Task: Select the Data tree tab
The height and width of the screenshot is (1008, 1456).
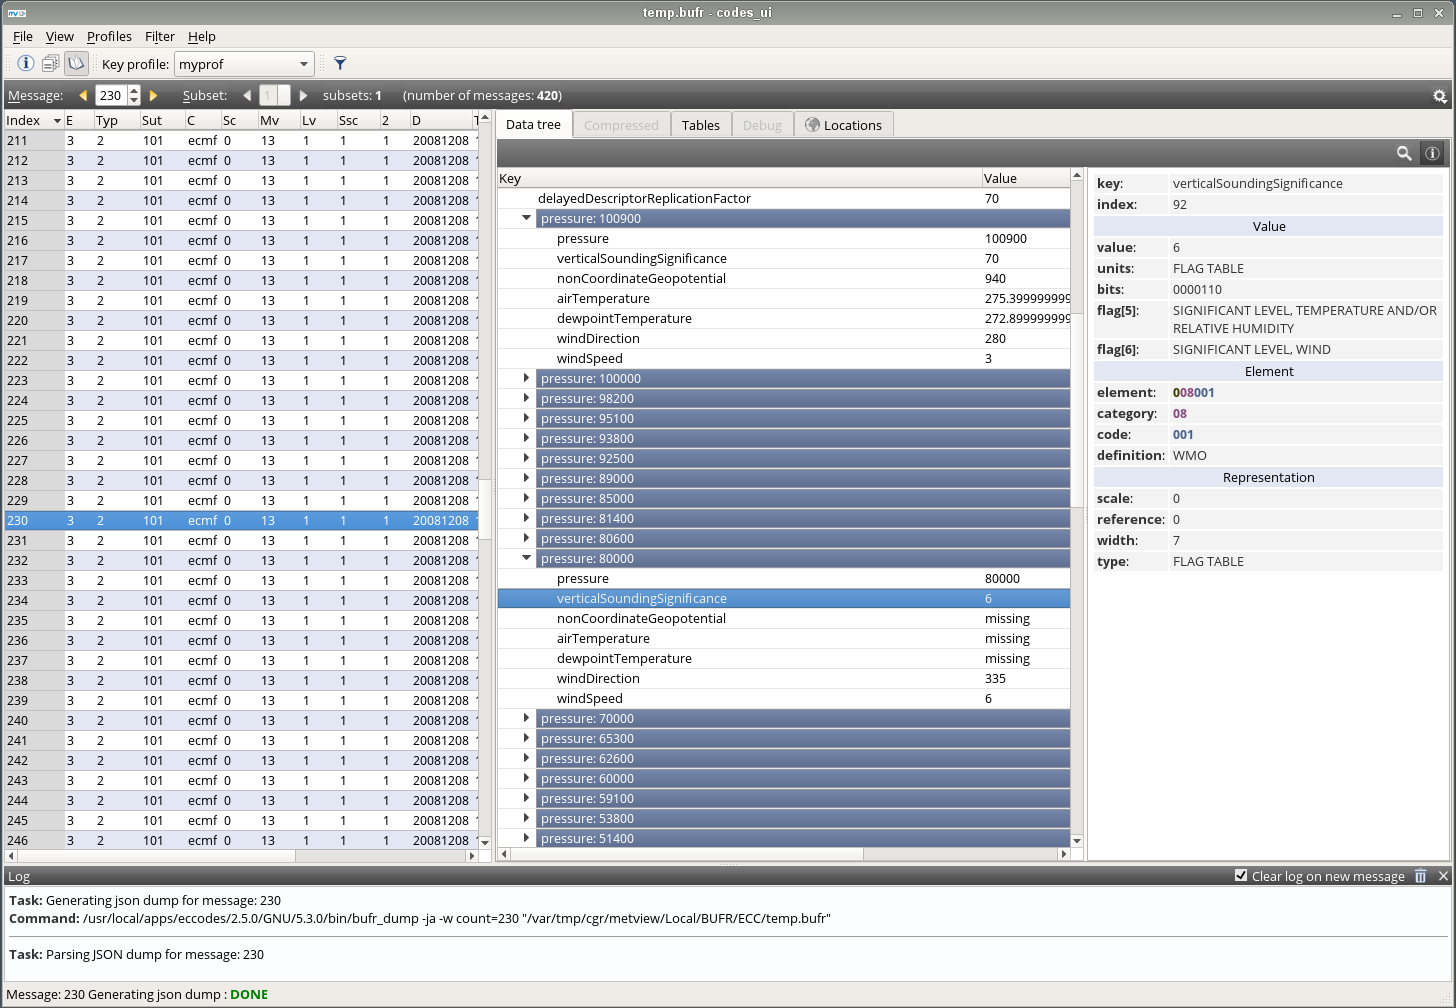Action: coord(533,124)
